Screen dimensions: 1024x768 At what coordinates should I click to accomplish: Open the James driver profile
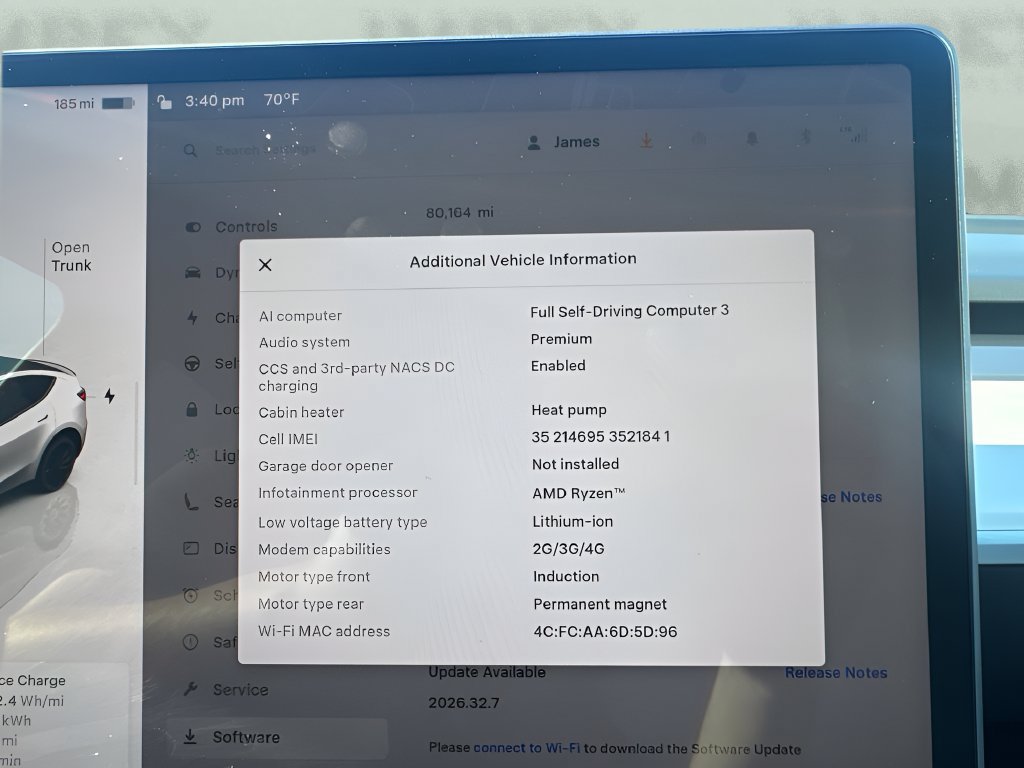[x=563, y=142]
